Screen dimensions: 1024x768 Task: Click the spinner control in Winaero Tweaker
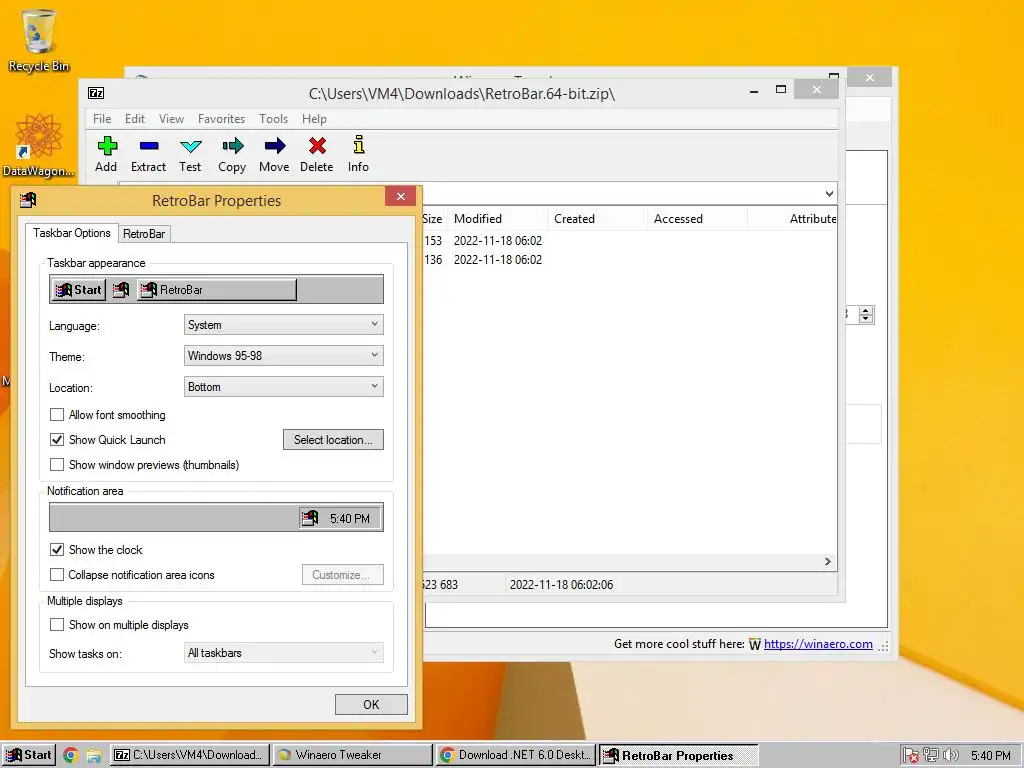[866, 315]
